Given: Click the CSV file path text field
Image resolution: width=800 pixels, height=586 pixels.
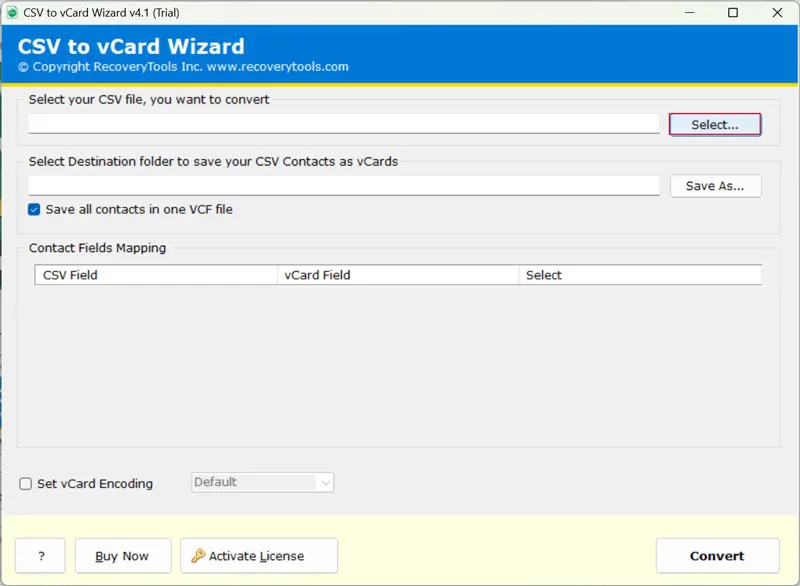Looking at the screenshot, I should pyautogui.click(x=344, y=124).
